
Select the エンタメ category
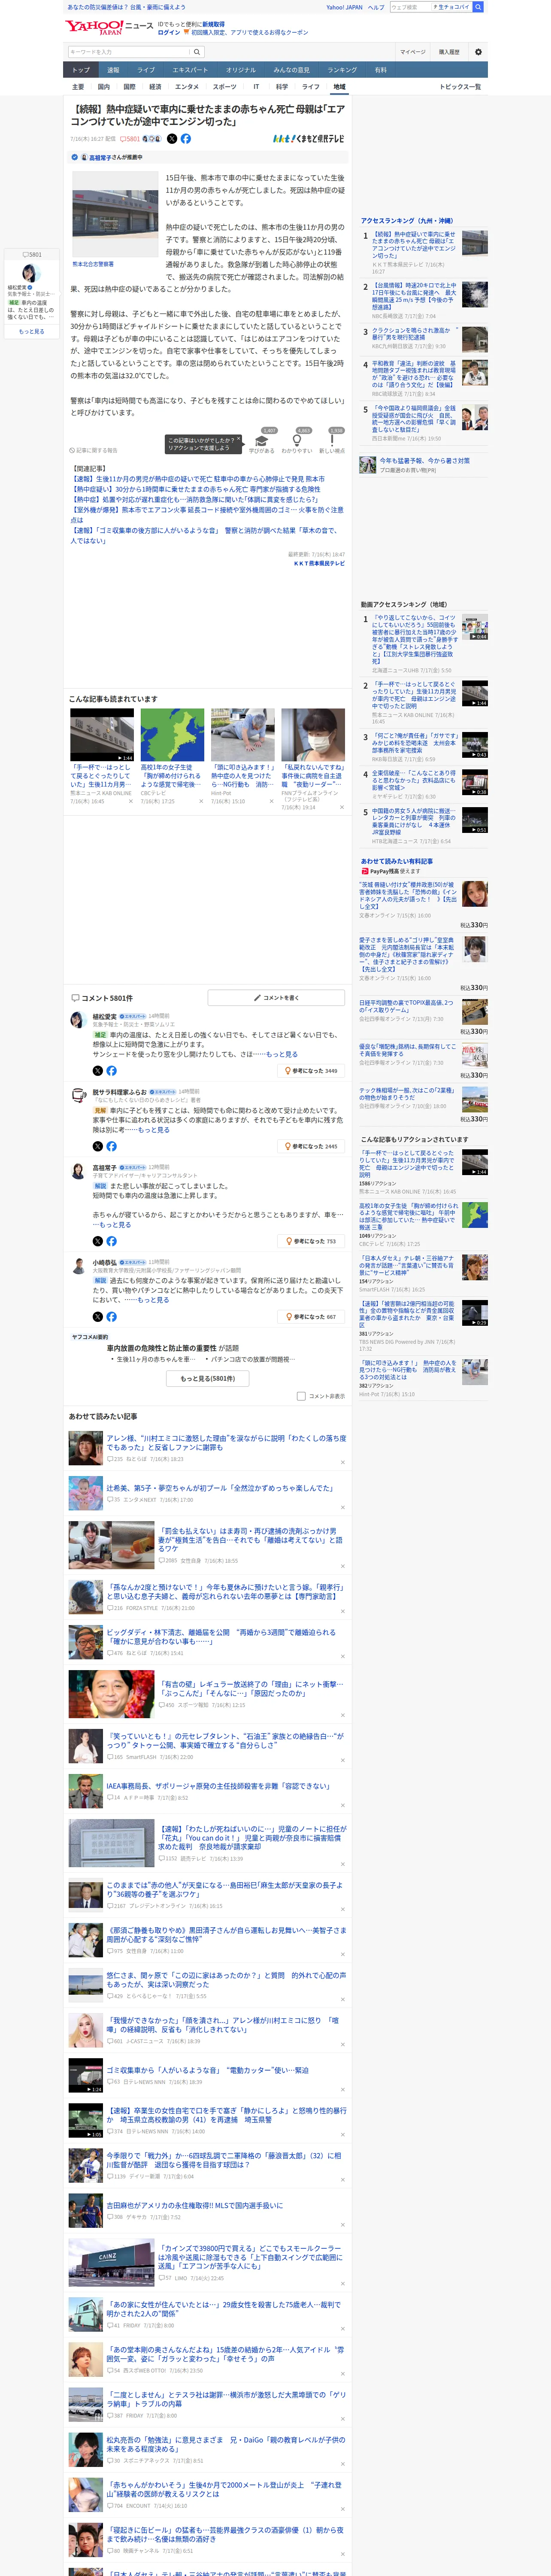(187, 87)
